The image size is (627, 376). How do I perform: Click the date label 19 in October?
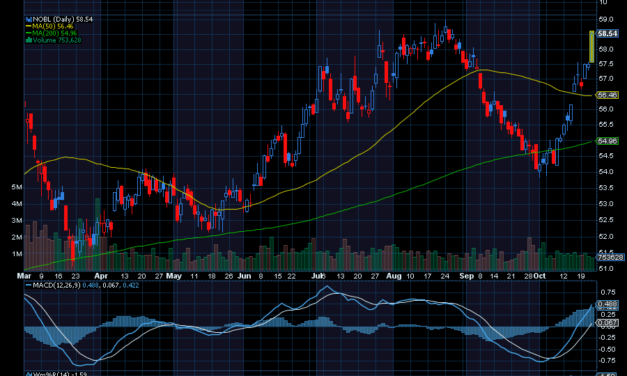(581, 276)
